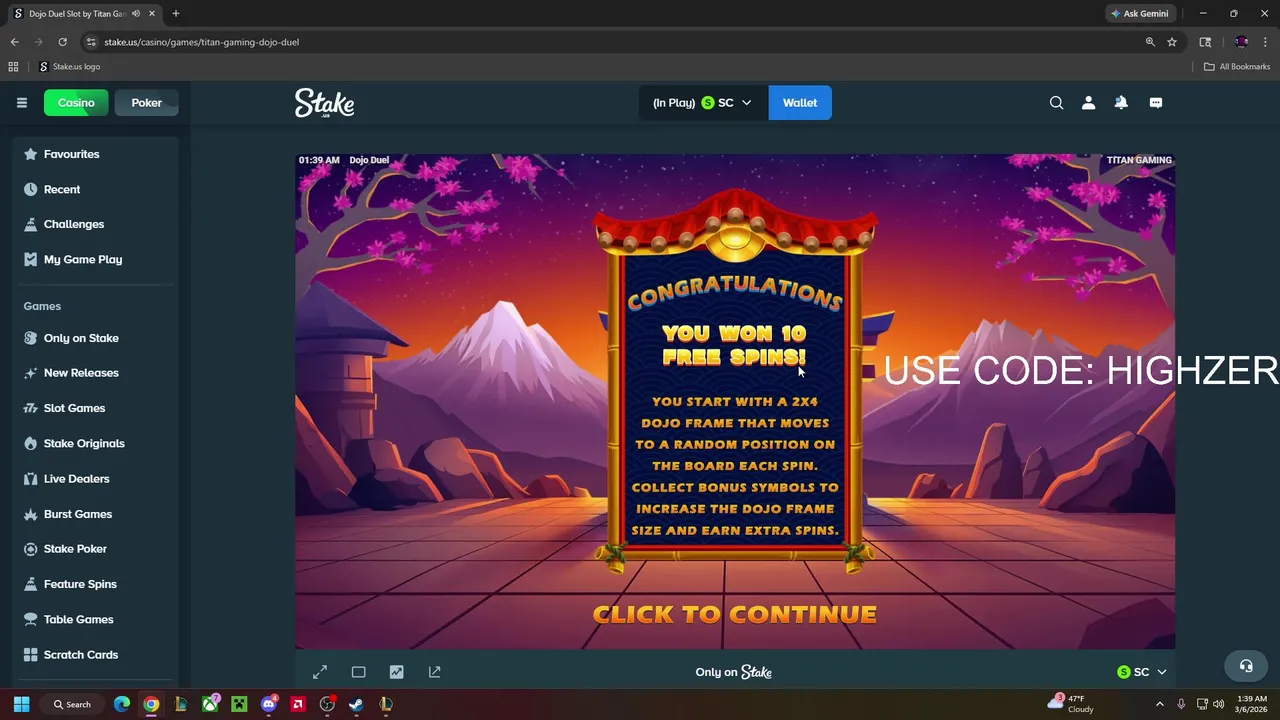Open volume control in system tray
This screenshot has height=720, width=1280.
coord(1220,704)
